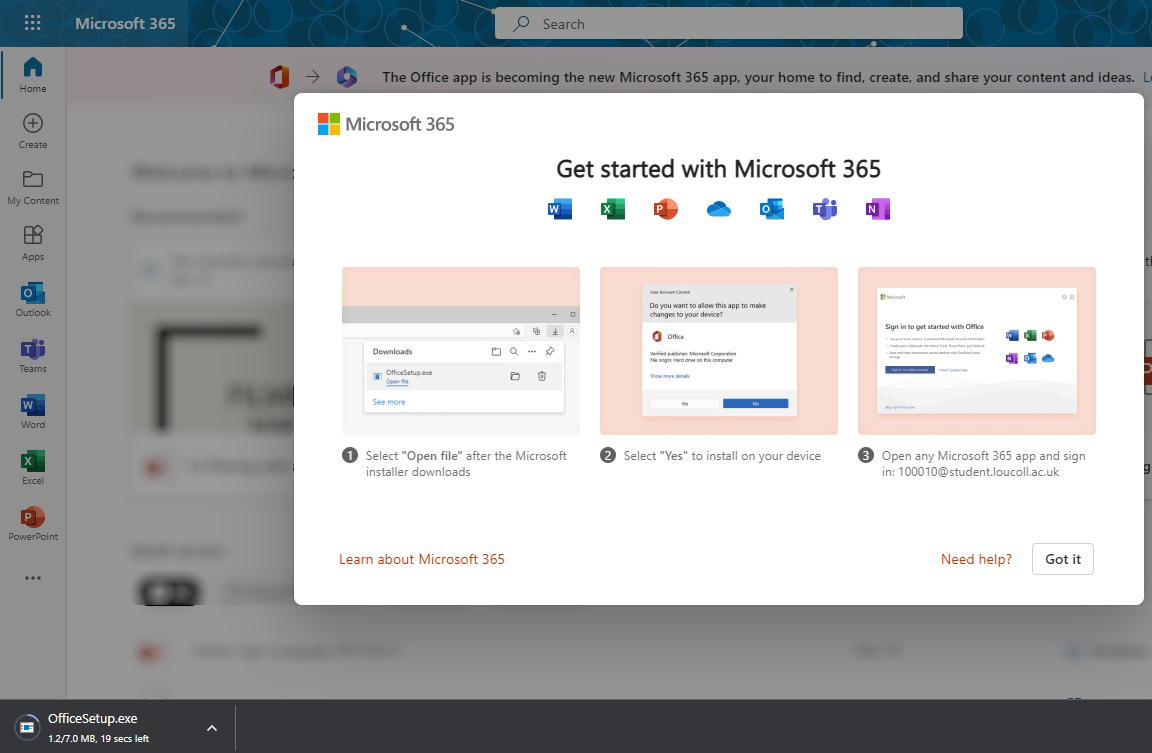Click the step 3 sign-in instruction text
Viewport: 1152px width, 753px height.
[x=983, y=464]
